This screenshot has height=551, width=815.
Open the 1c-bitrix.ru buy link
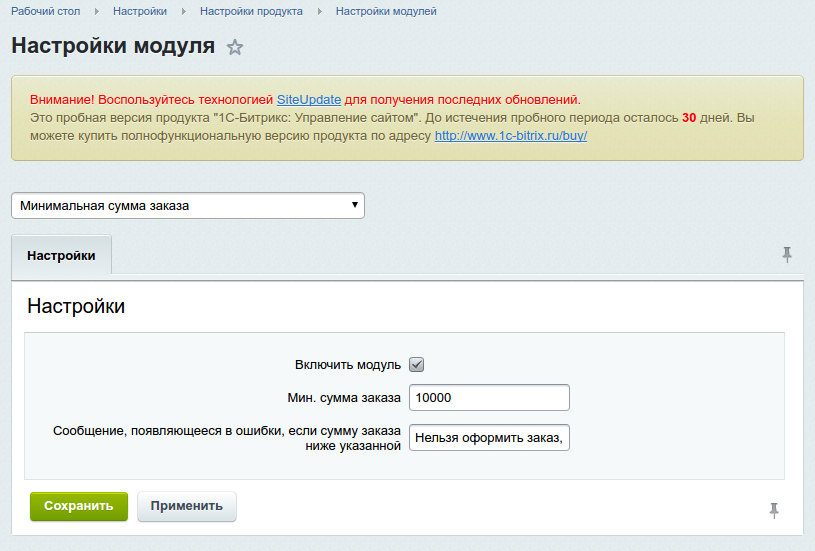[x=510, y=135]
